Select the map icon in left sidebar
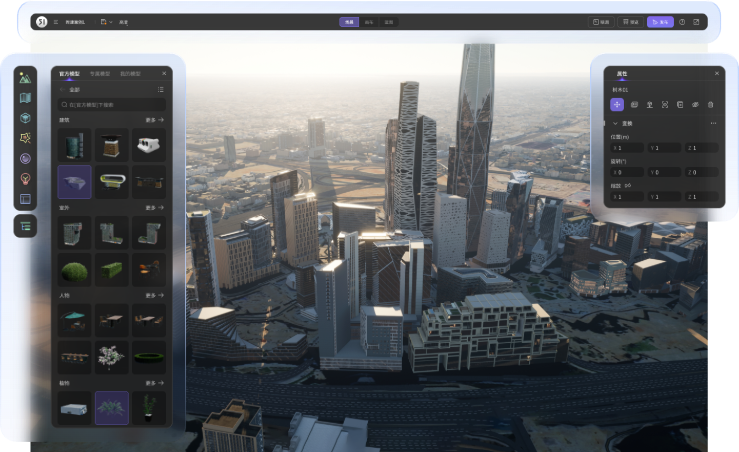Screen dimensions: 739x452 (x=25, y=98)
